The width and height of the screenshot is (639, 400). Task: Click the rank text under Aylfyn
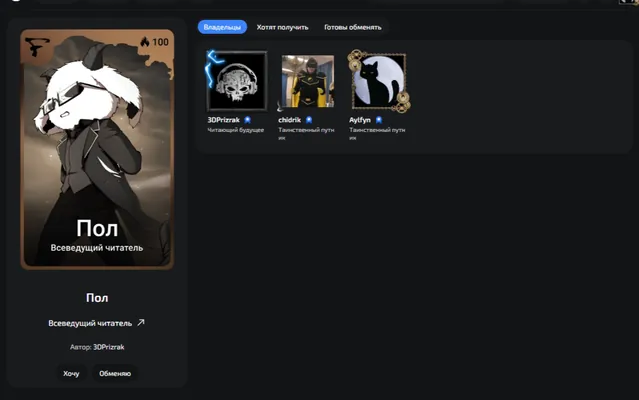[x=377, y=134]
